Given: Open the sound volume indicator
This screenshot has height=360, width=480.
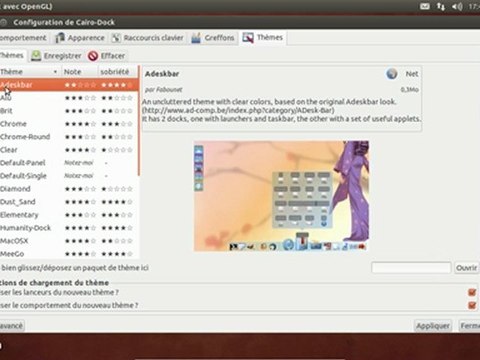Looking at the screenshot, I should 457,6.
